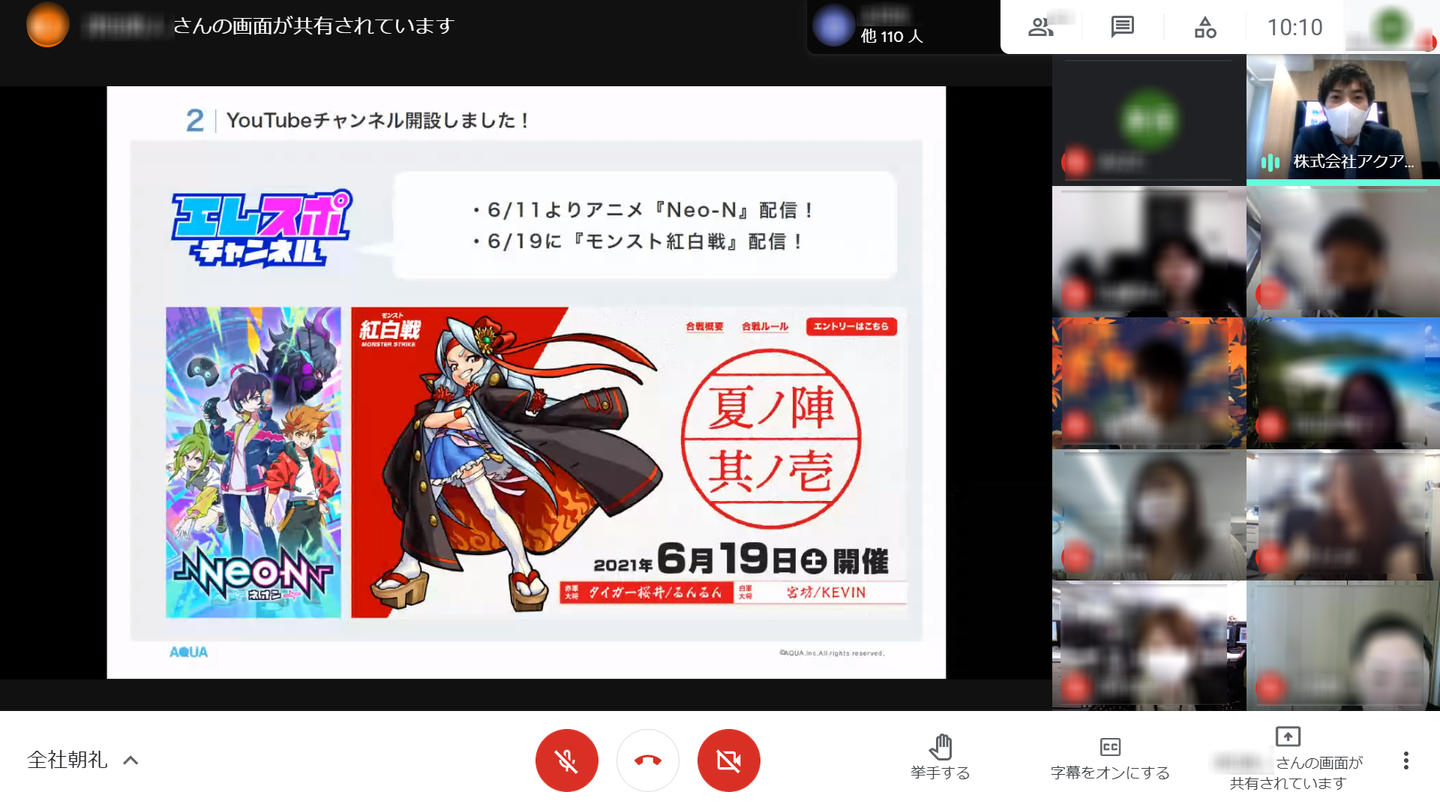Click the slide title YouTubeチャンネル開設しました！

coord(378,121)
